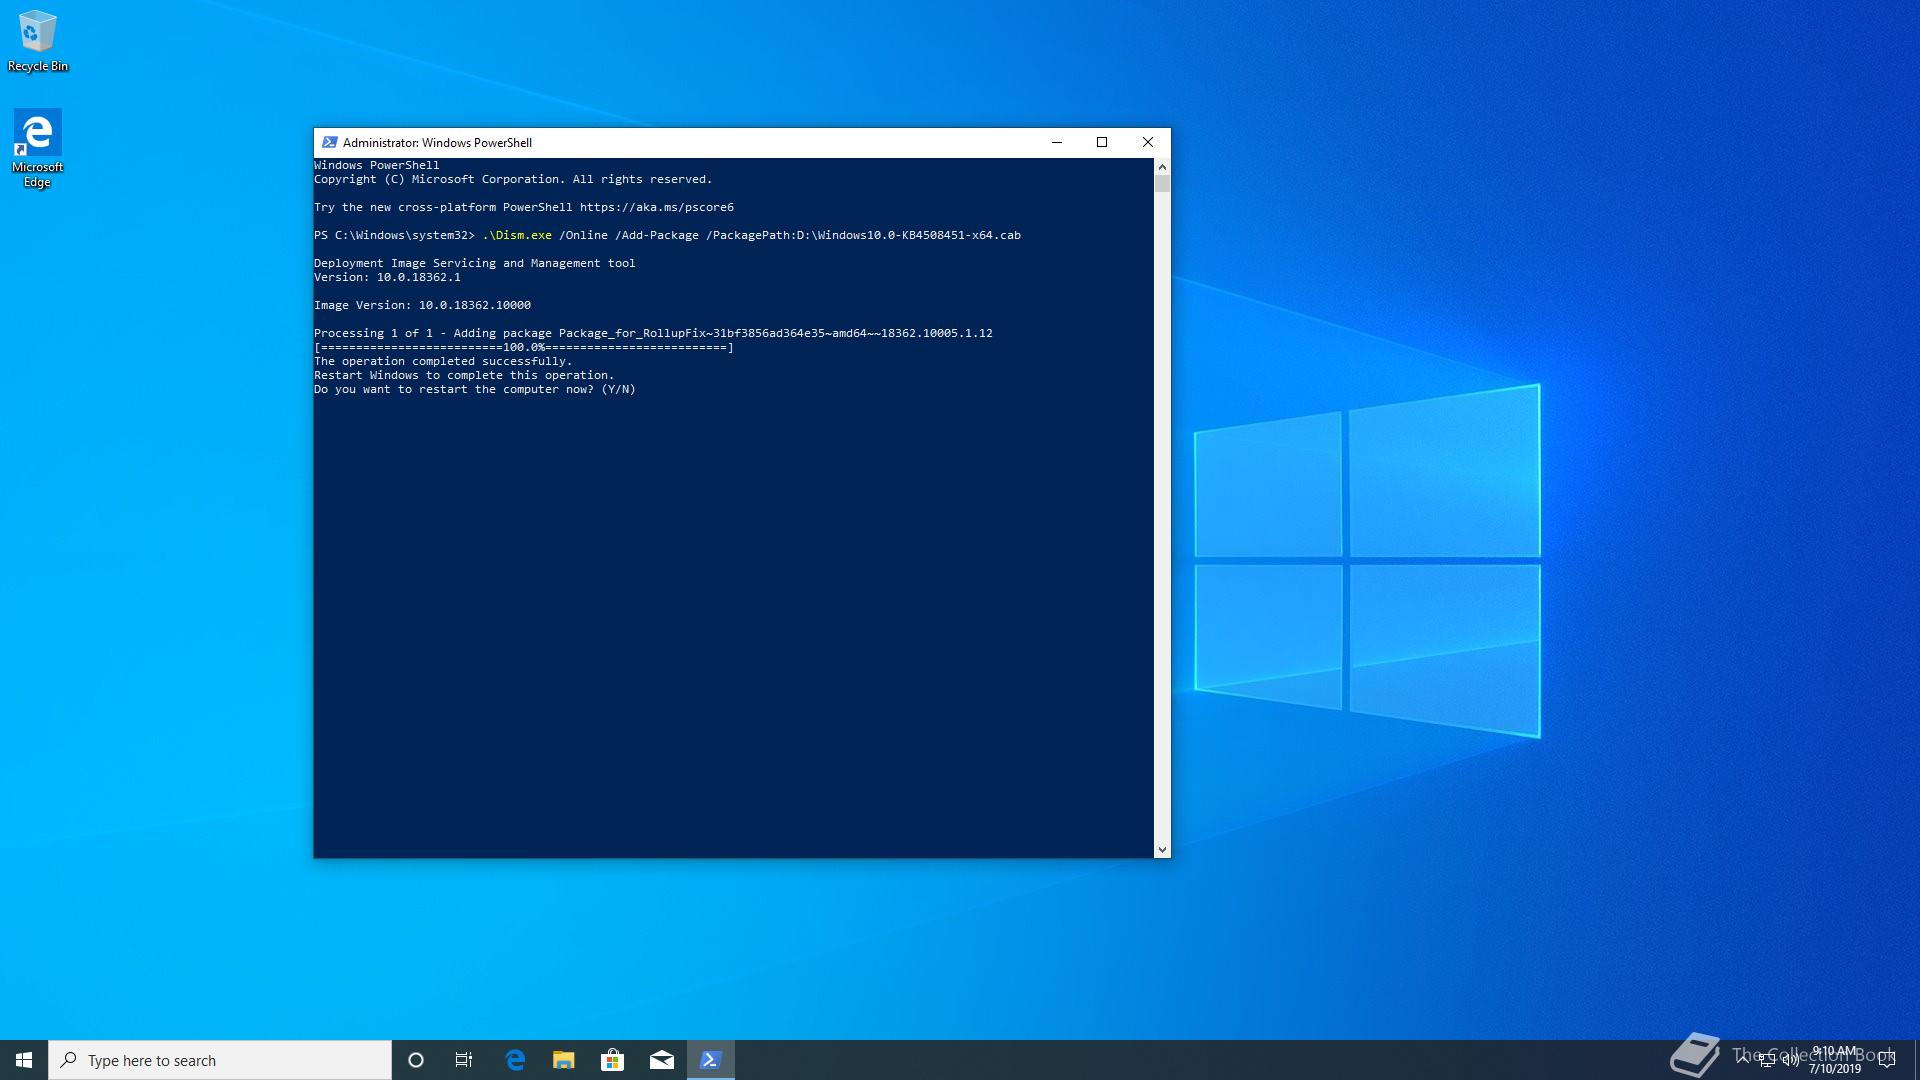
Task: Open Microsoft Store from taskbar
Action: pyautogui.click(x=612, y=1059)
